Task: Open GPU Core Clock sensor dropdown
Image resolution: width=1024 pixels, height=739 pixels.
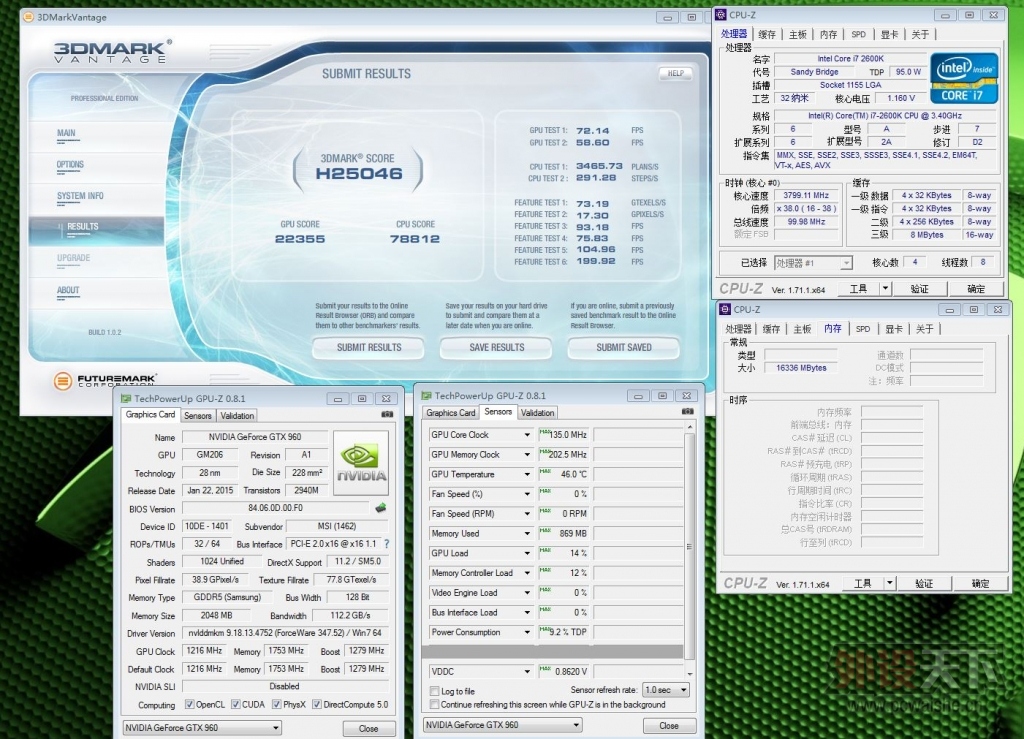Action: click(x=527, y=435)
